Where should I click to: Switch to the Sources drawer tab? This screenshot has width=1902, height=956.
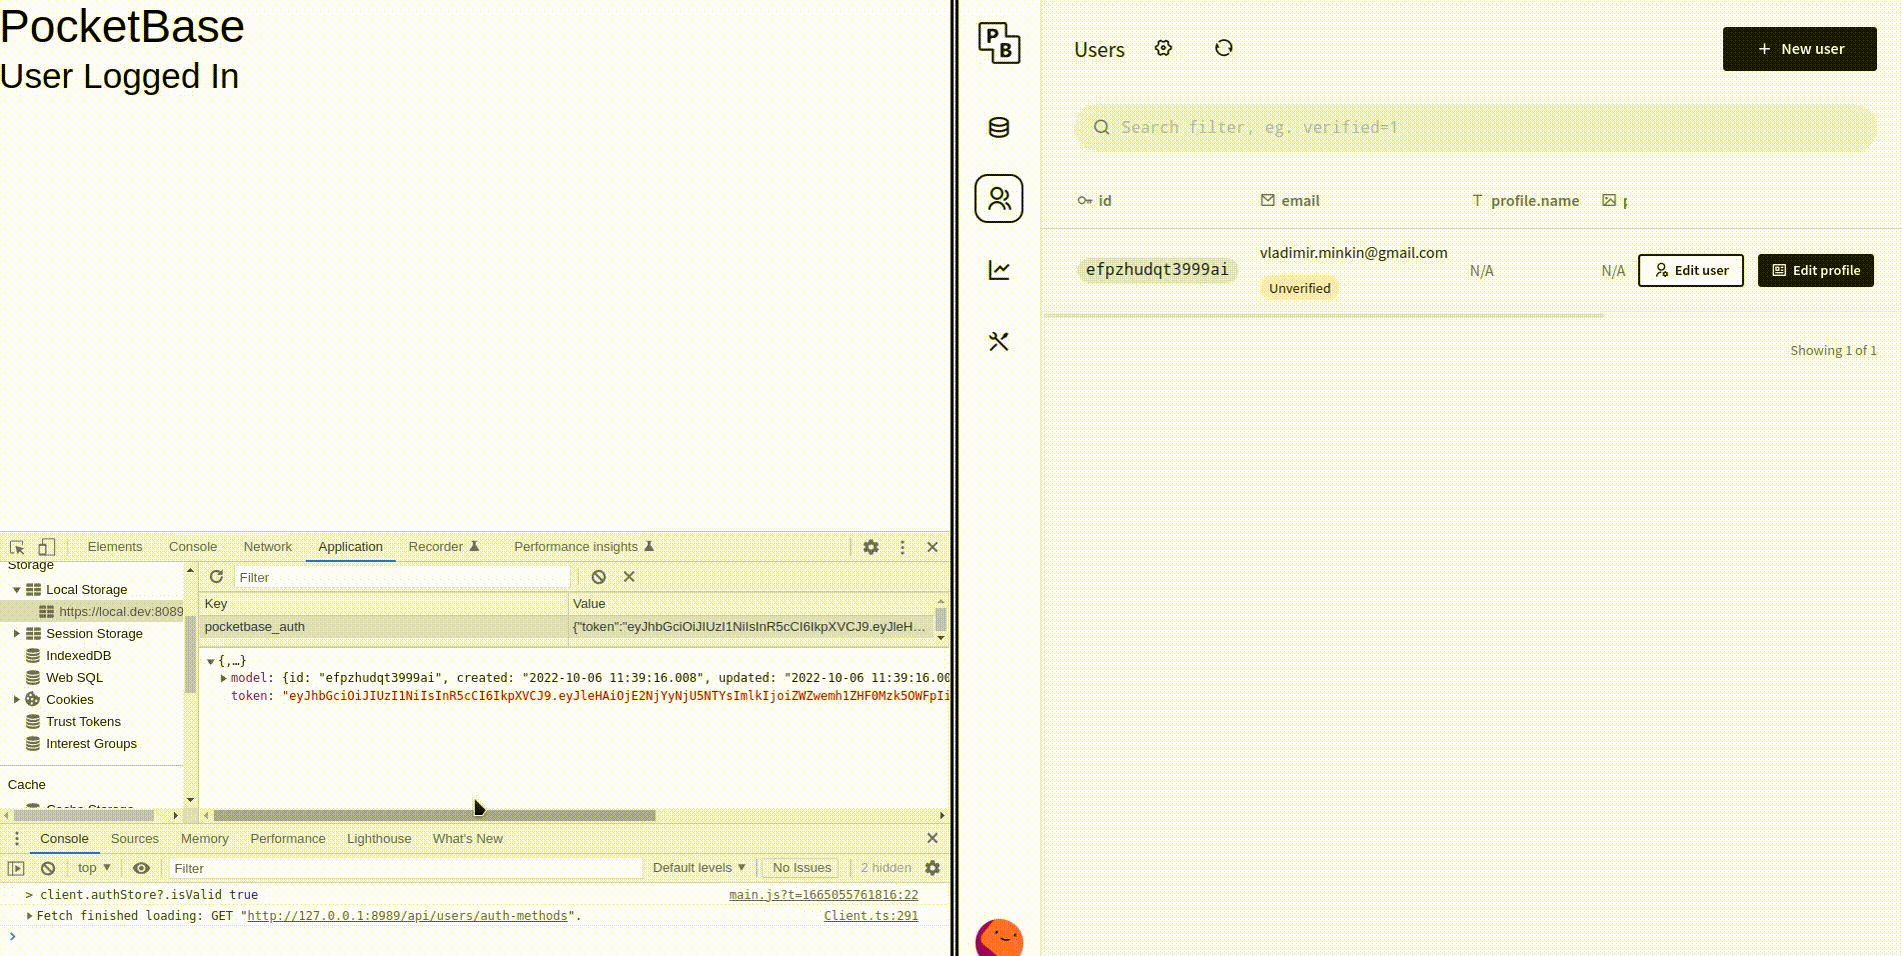135,839
